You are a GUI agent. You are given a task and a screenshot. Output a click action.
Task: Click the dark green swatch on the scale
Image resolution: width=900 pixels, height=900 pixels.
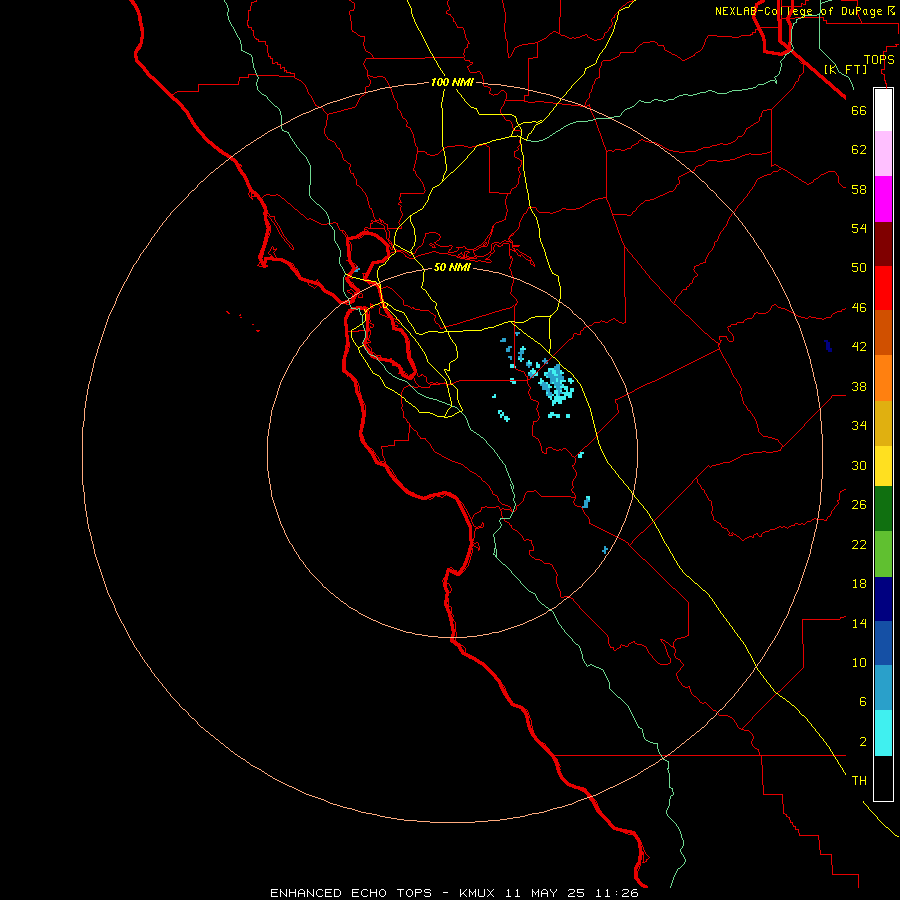[x=883, y=509]
